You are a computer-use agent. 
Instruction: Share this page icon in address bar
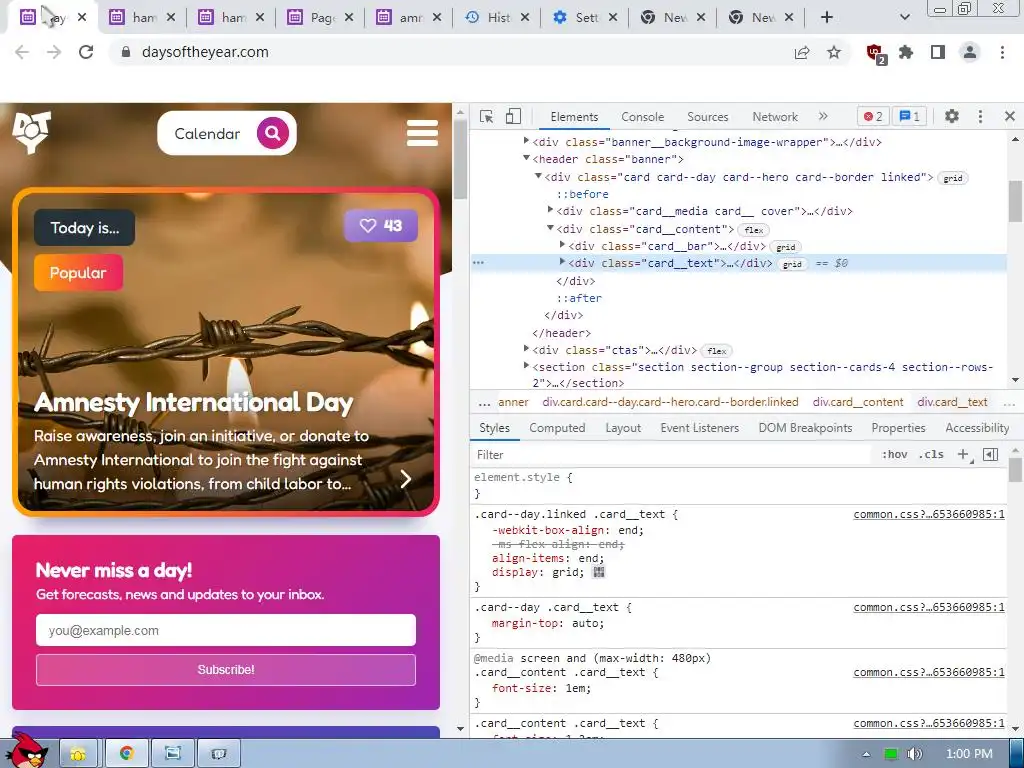[802, 52]
